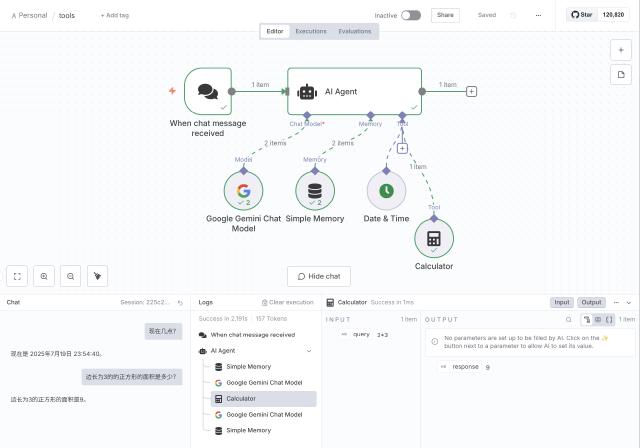Click the zoom out magnifier icon
Image resolution: width=640 pixels, height=448 pixels.
pyautogui.click(x=70, y=276)
